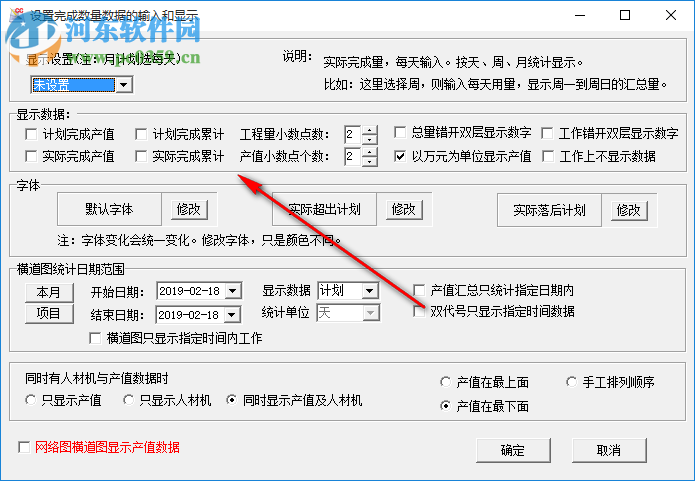The width and height of the screenshot is (695, 481).
Task: Increase 工程量小数点数 with up arrow
Action: [x=370, y=130]
